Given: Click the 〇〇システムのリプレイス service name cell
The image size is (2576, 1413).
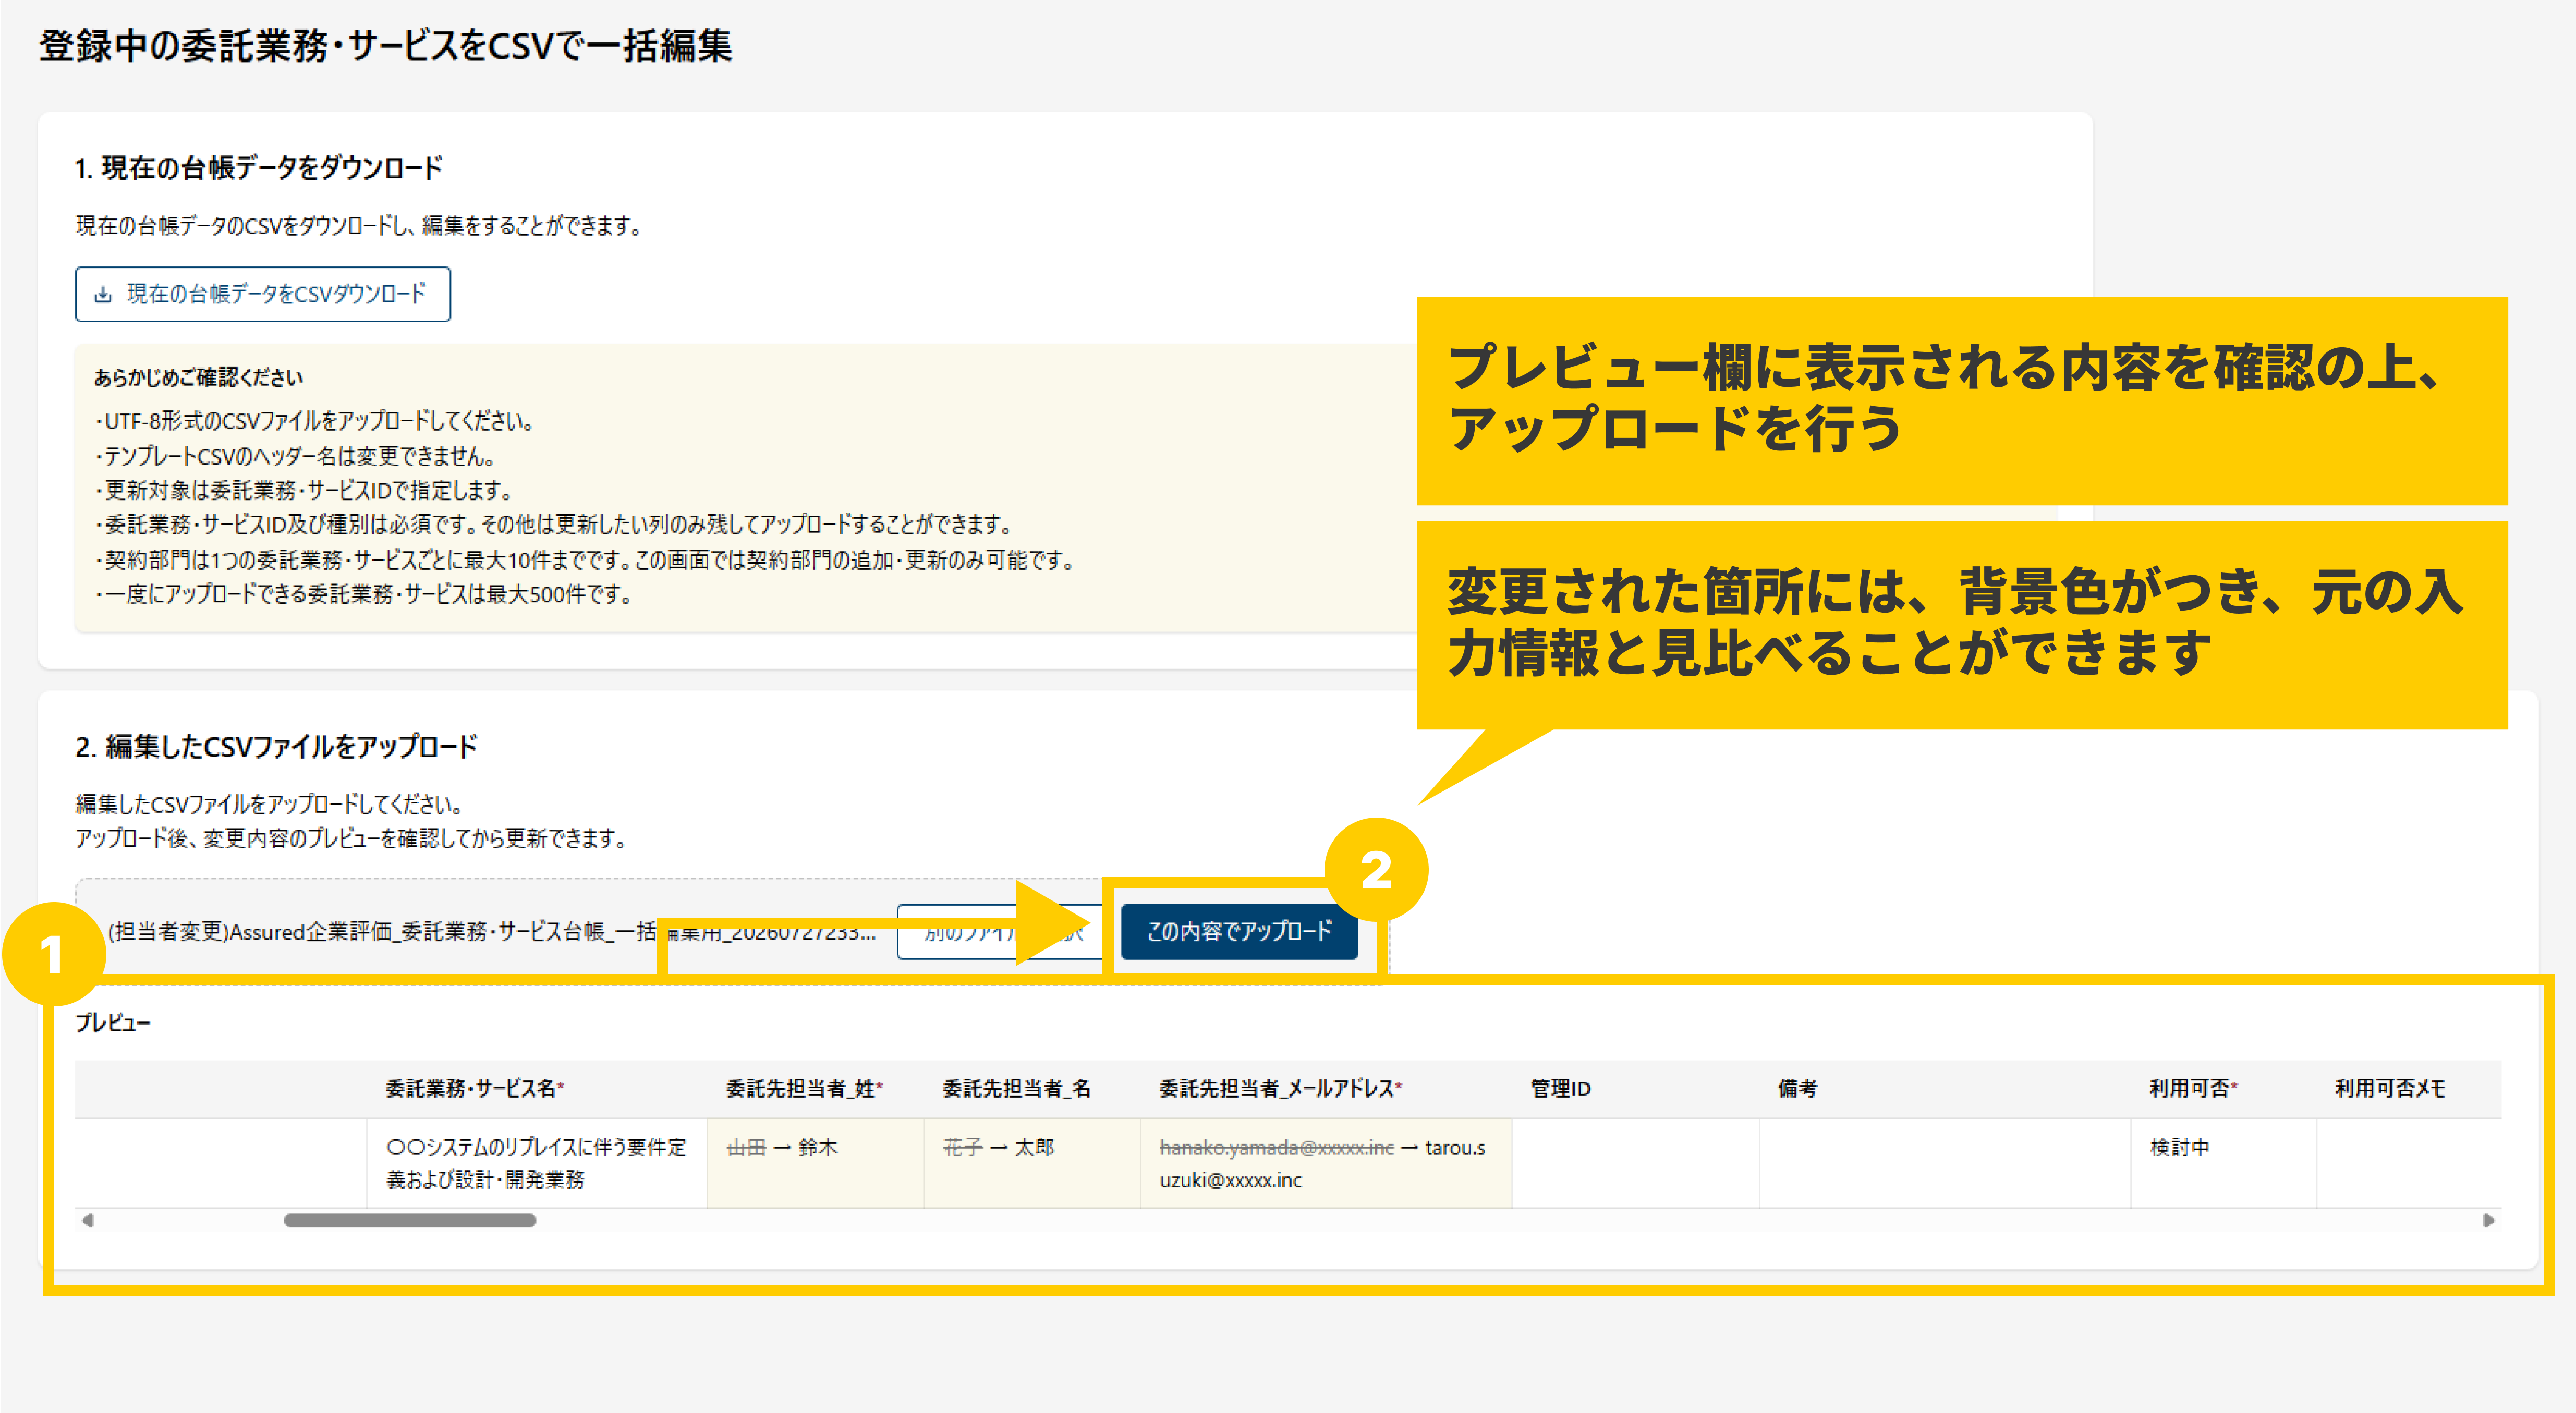Looking at the screenshot, I should point(537,1163).
